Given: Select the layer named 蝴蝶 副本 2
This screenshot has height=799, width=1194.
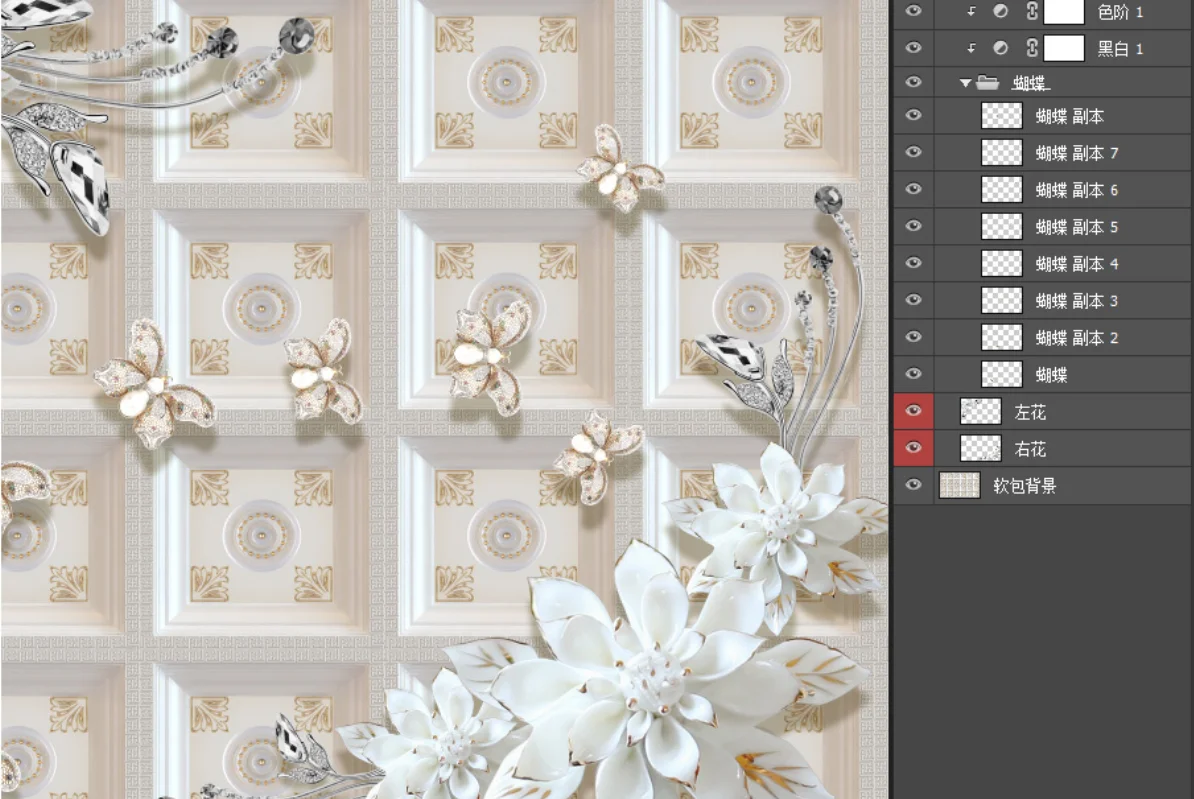Looking at the screenshot, I should (1077, 338).
